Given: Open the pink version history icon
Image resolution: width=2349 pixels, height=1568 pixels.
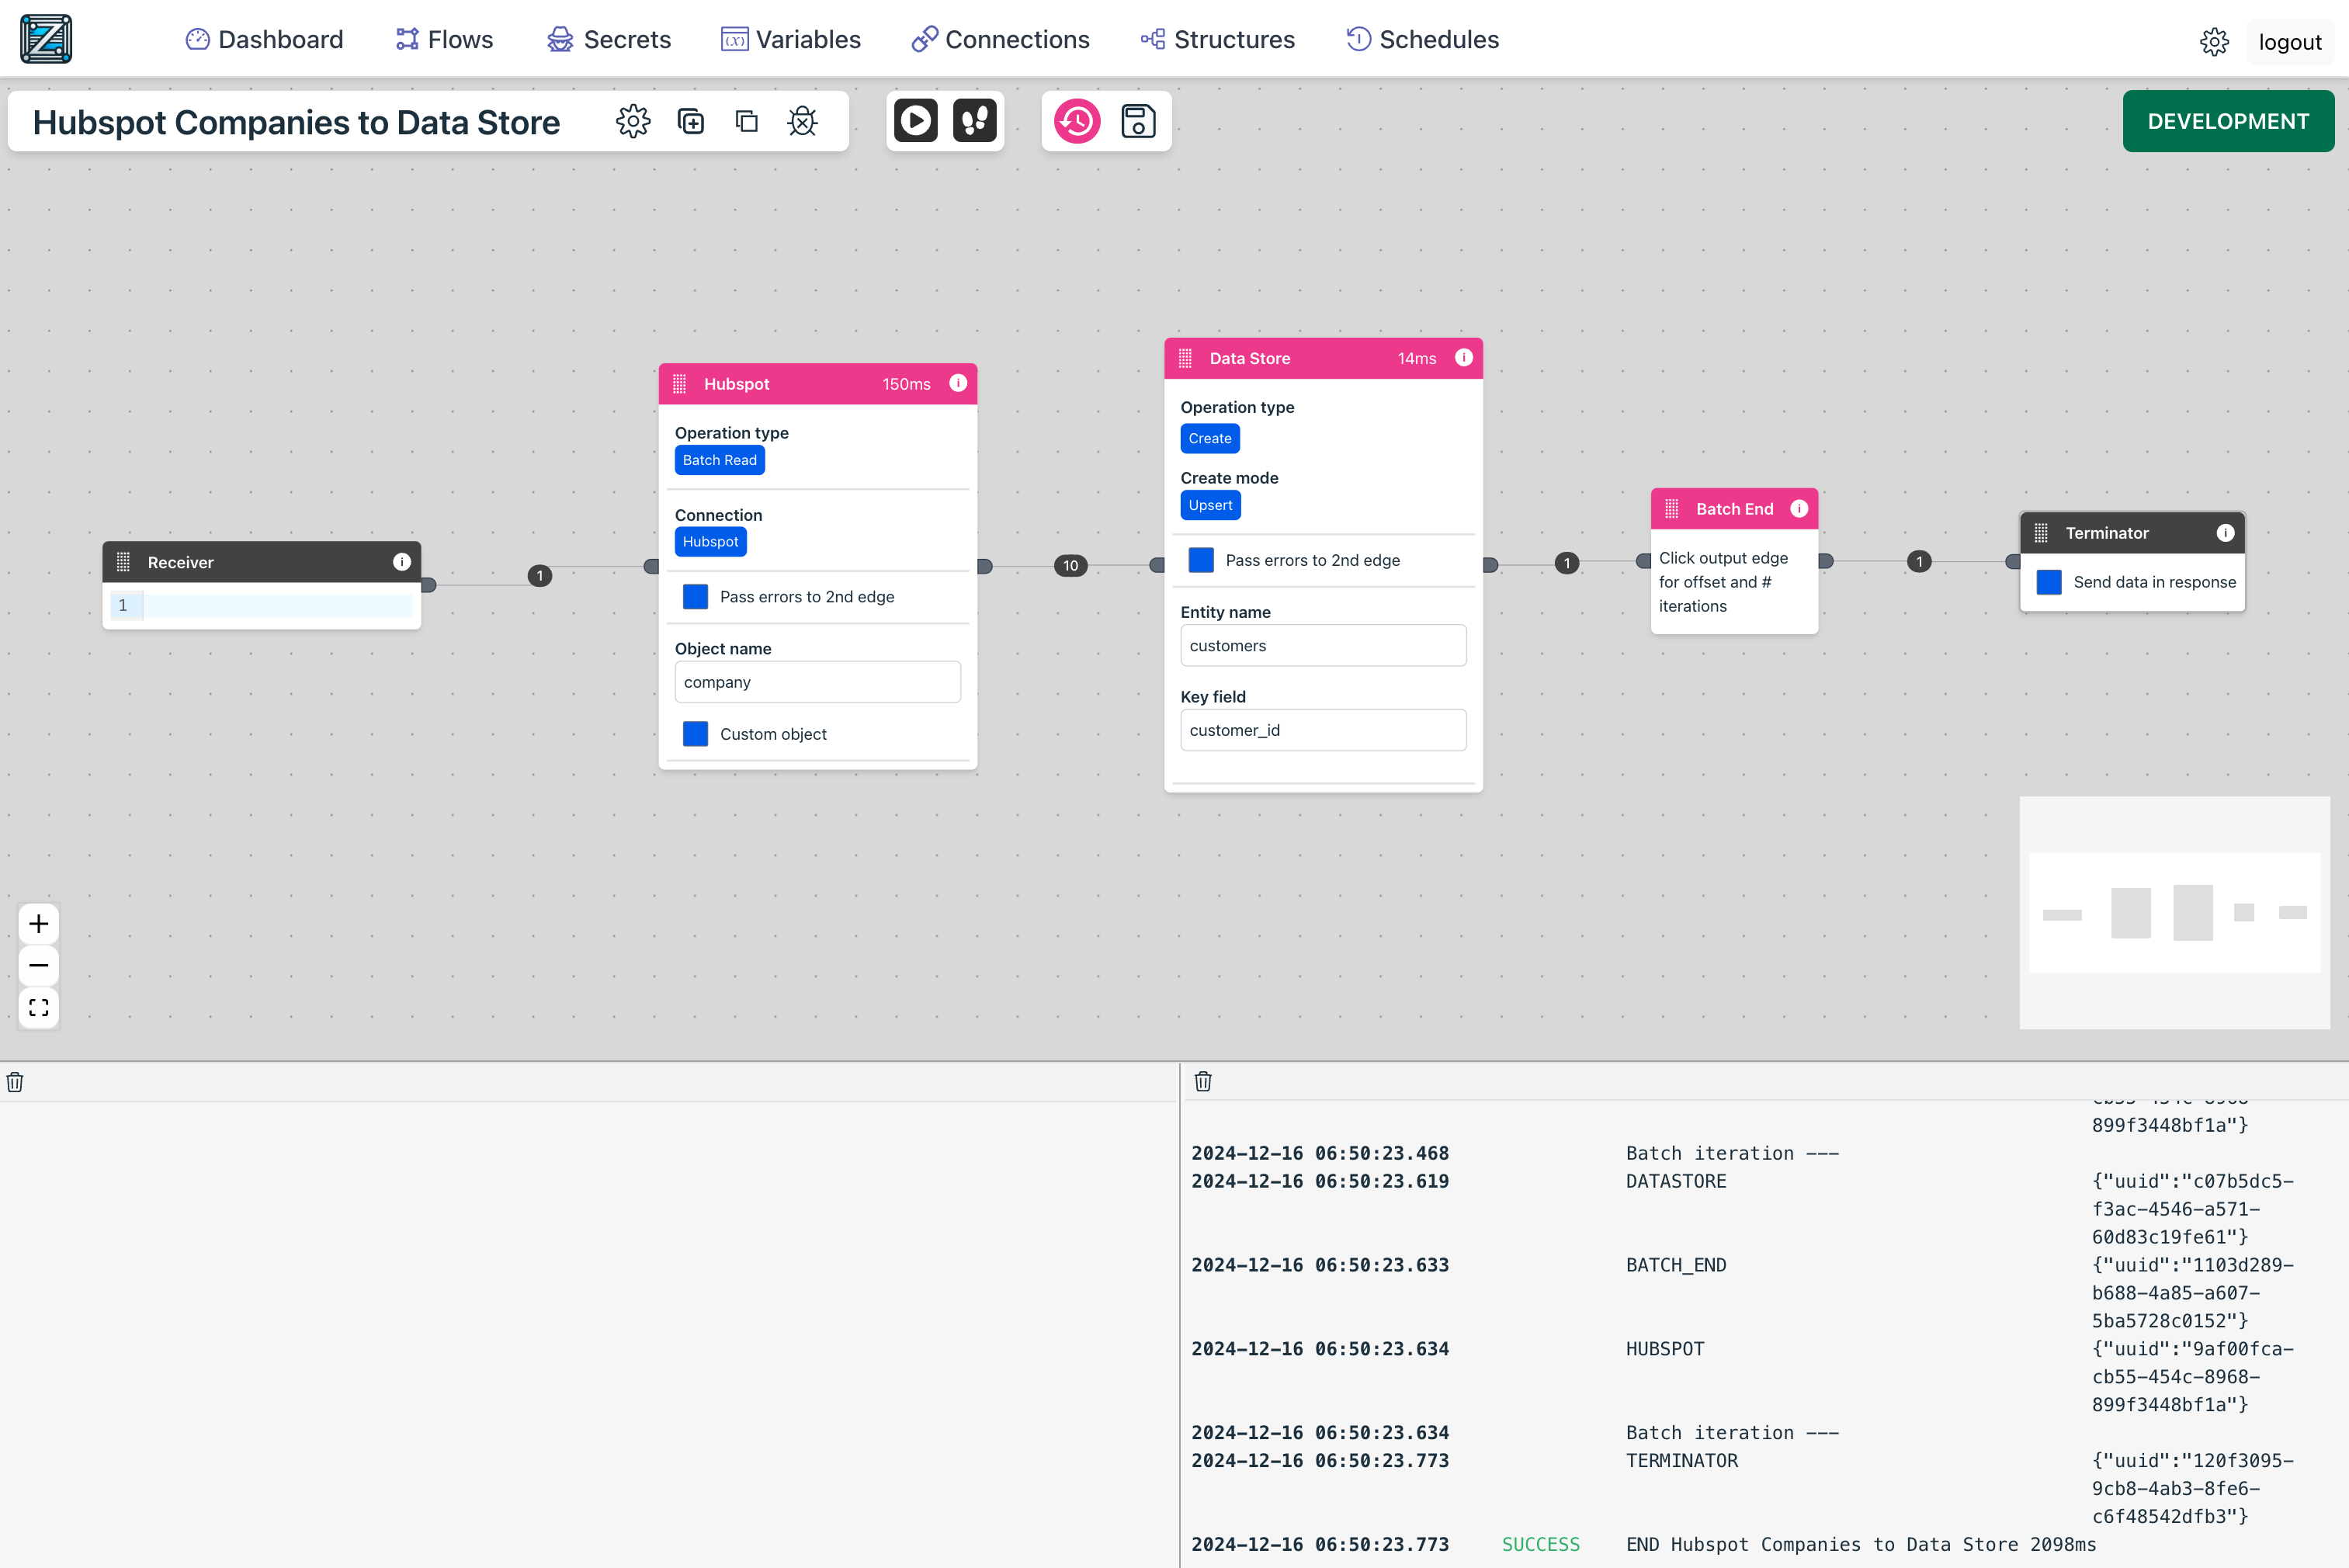Looking at the screenshot, I should coord(1077,121).
